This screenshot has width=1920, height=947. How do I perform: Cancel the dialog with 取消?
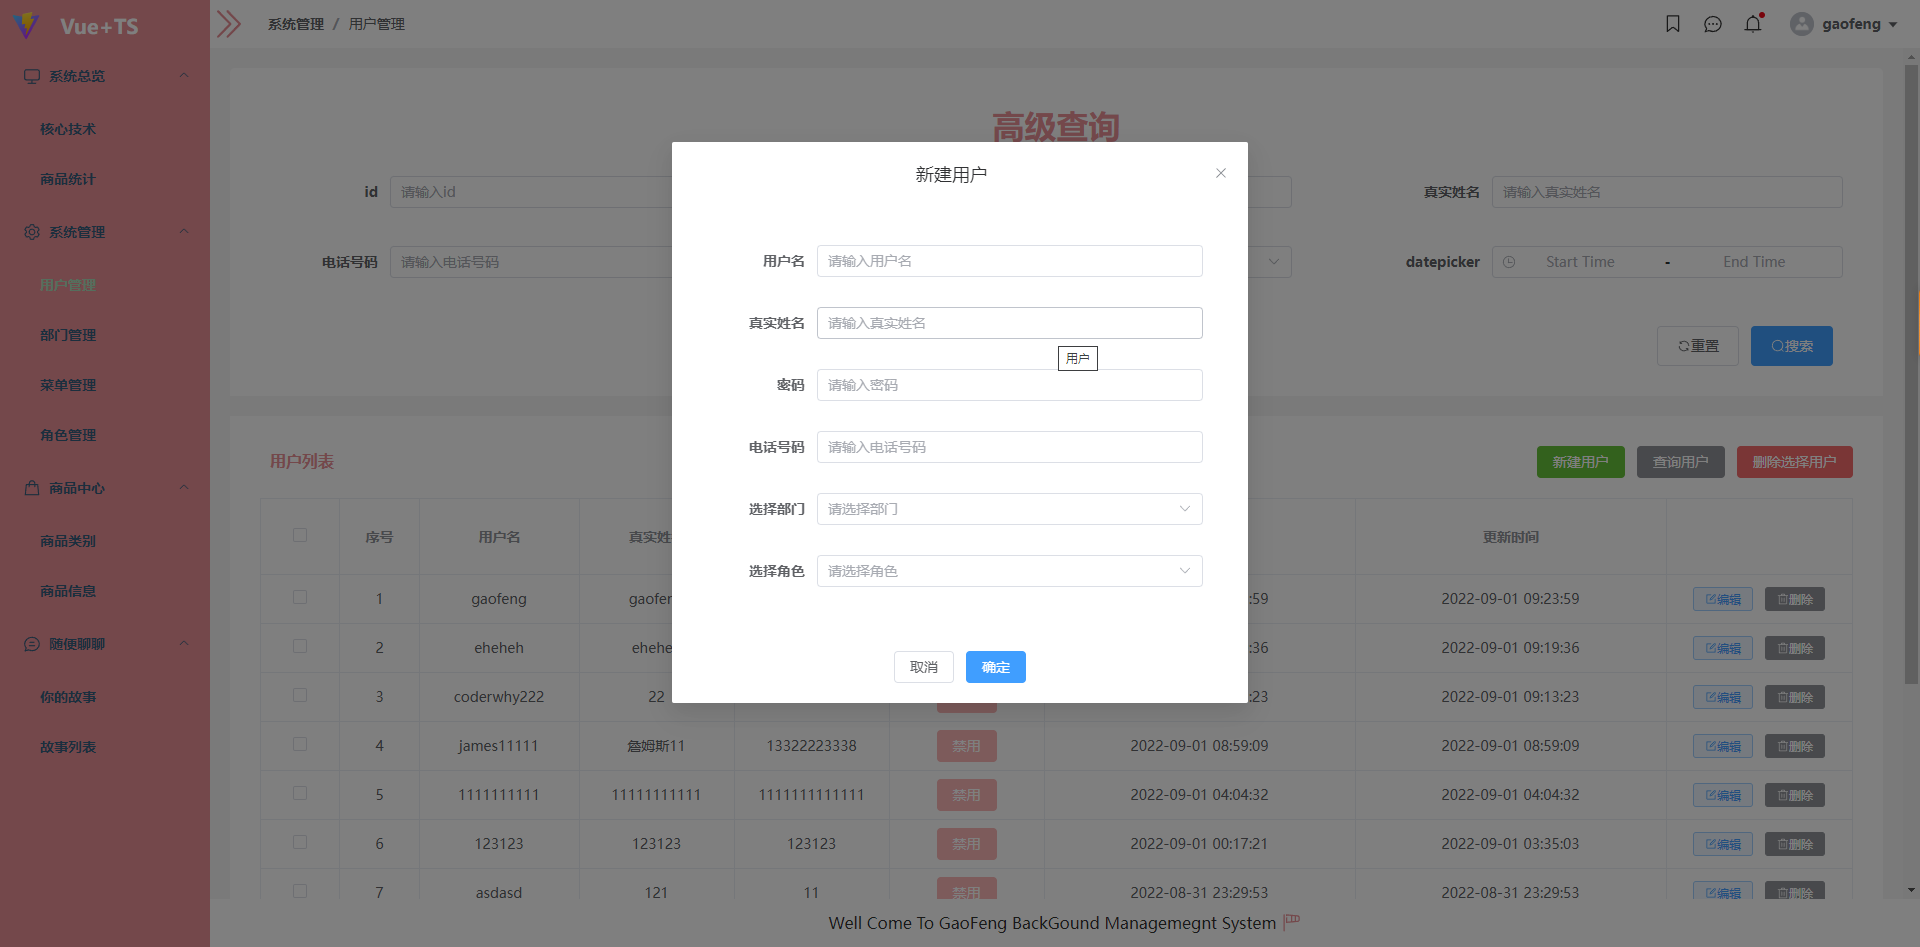[x=923, y=667]
